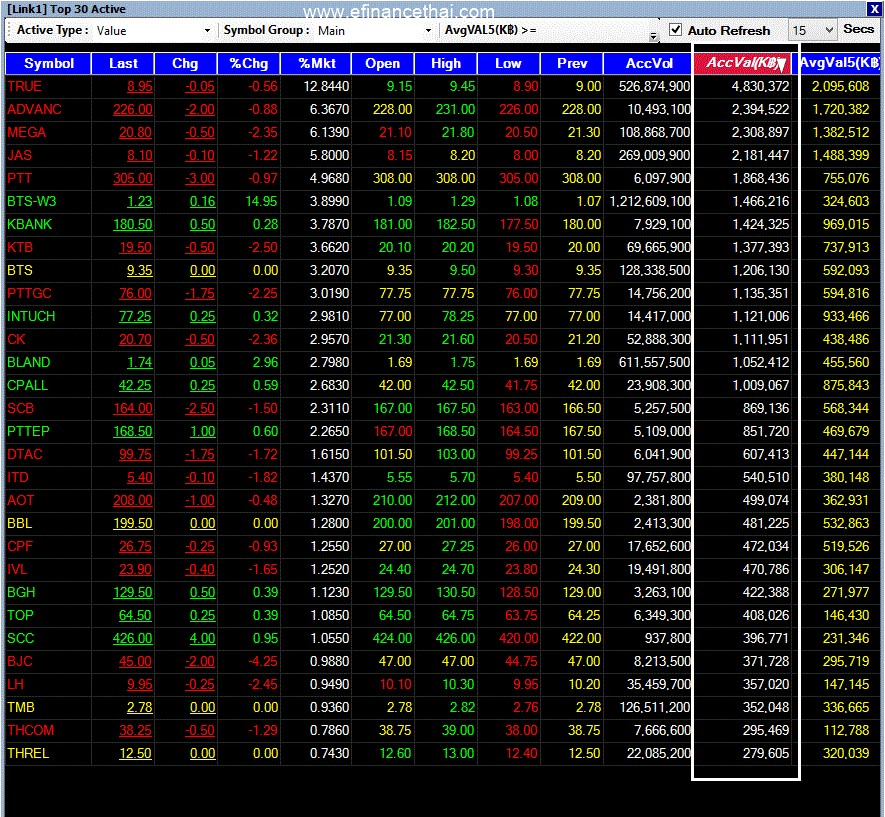Select the THCOM symbol
This screenshot has width=885, height=817.
tap(30, 730)
